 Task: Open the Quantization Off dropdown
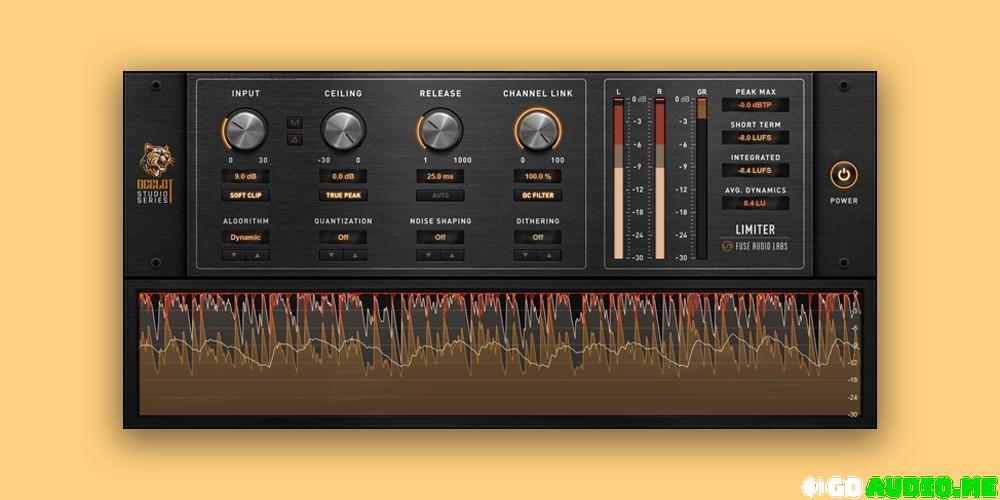point(343,237)
